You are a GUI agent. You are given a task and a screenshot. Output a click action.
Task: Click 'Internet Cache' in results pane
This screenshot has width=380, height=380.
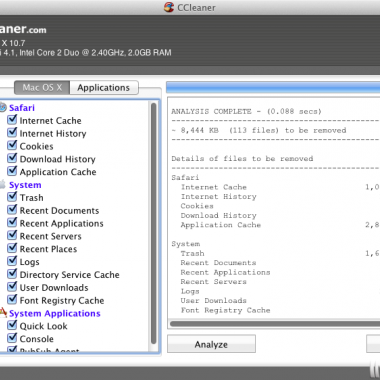[x=214, y=187]
